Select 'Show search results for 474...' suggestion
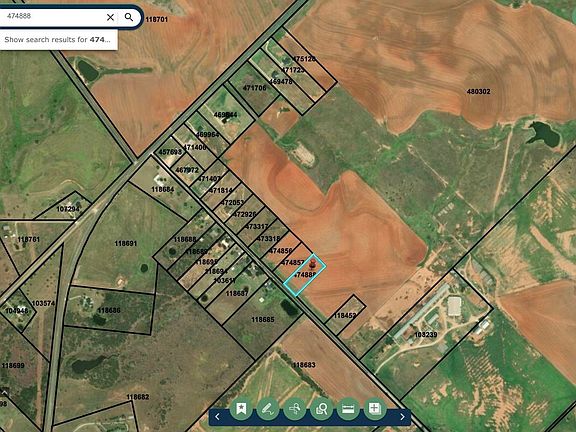Image resolution: width=576 pixels, height=432 pixels. point(58,39)
